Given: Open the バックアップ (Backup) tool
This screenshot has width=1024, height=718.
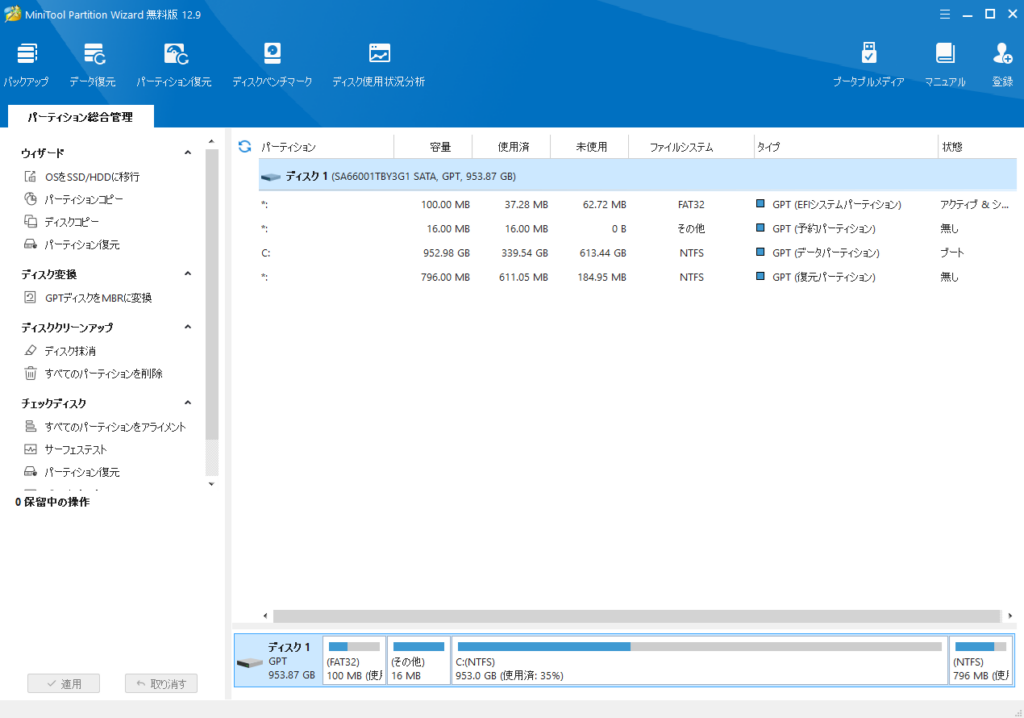Looking at the screenshot, I should tap(26, 65).
